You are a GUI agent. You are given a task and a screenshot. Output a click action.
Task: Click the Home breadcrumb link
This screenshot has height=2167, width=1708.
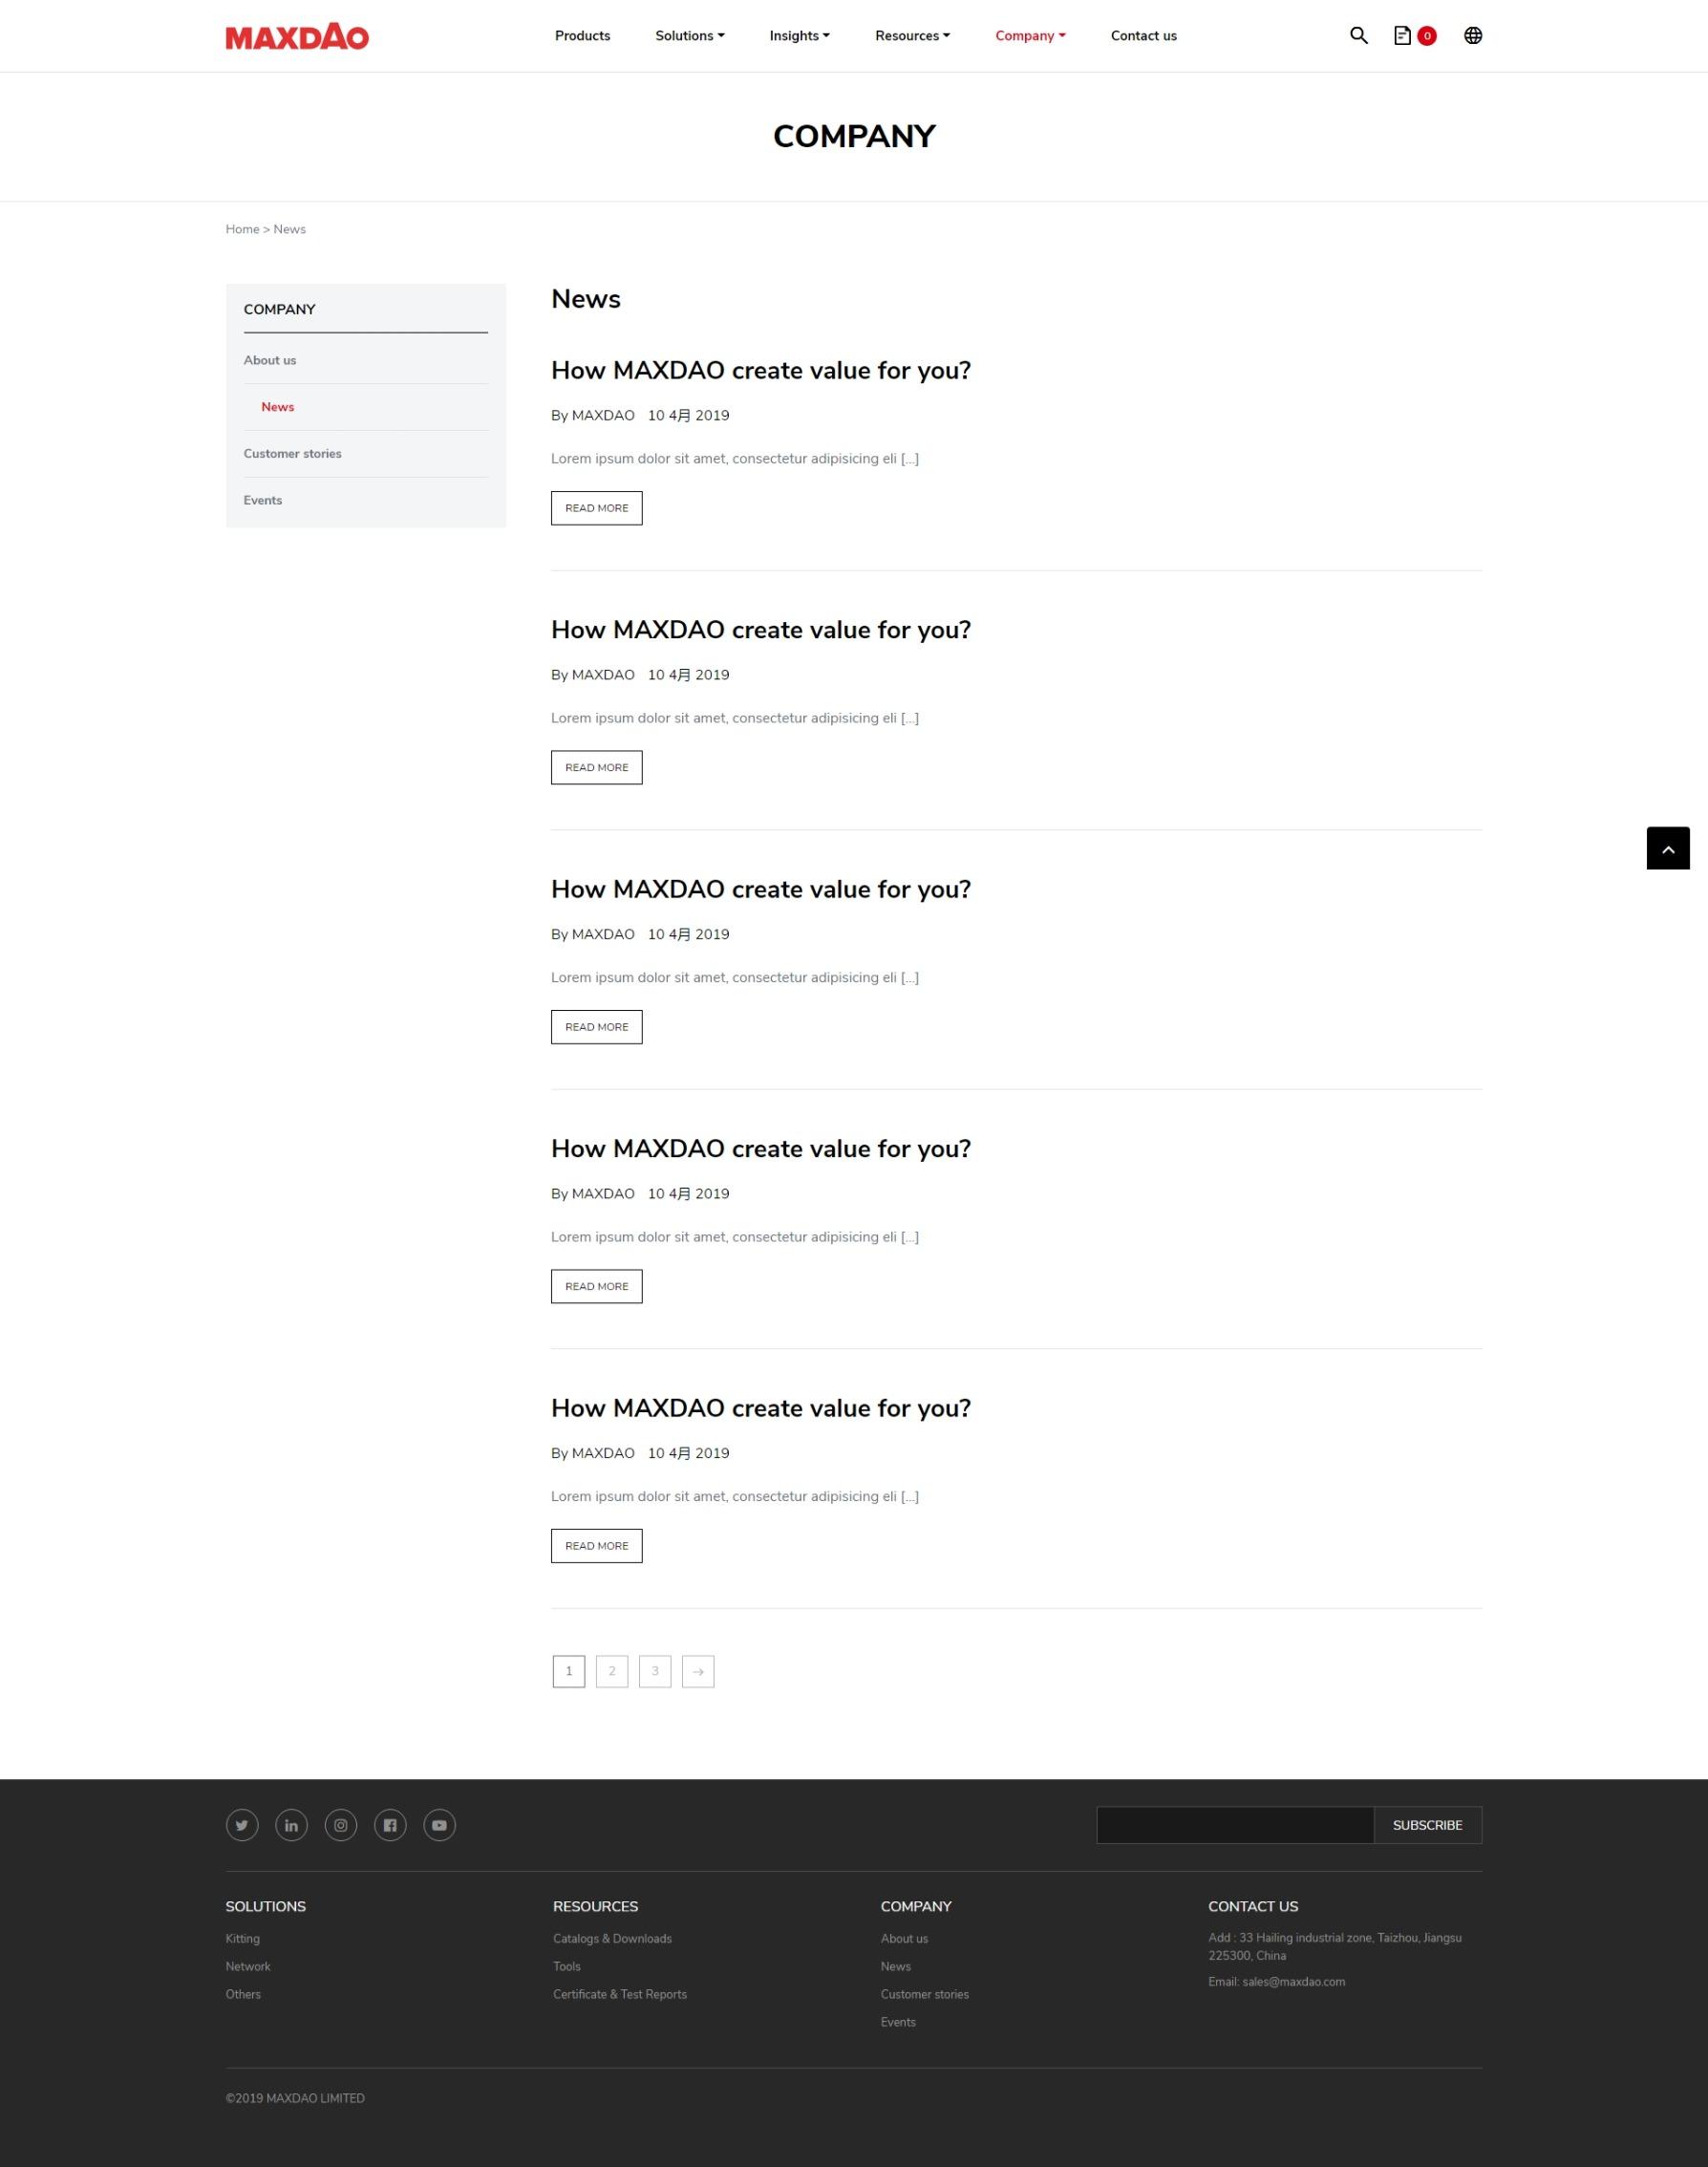243,229
